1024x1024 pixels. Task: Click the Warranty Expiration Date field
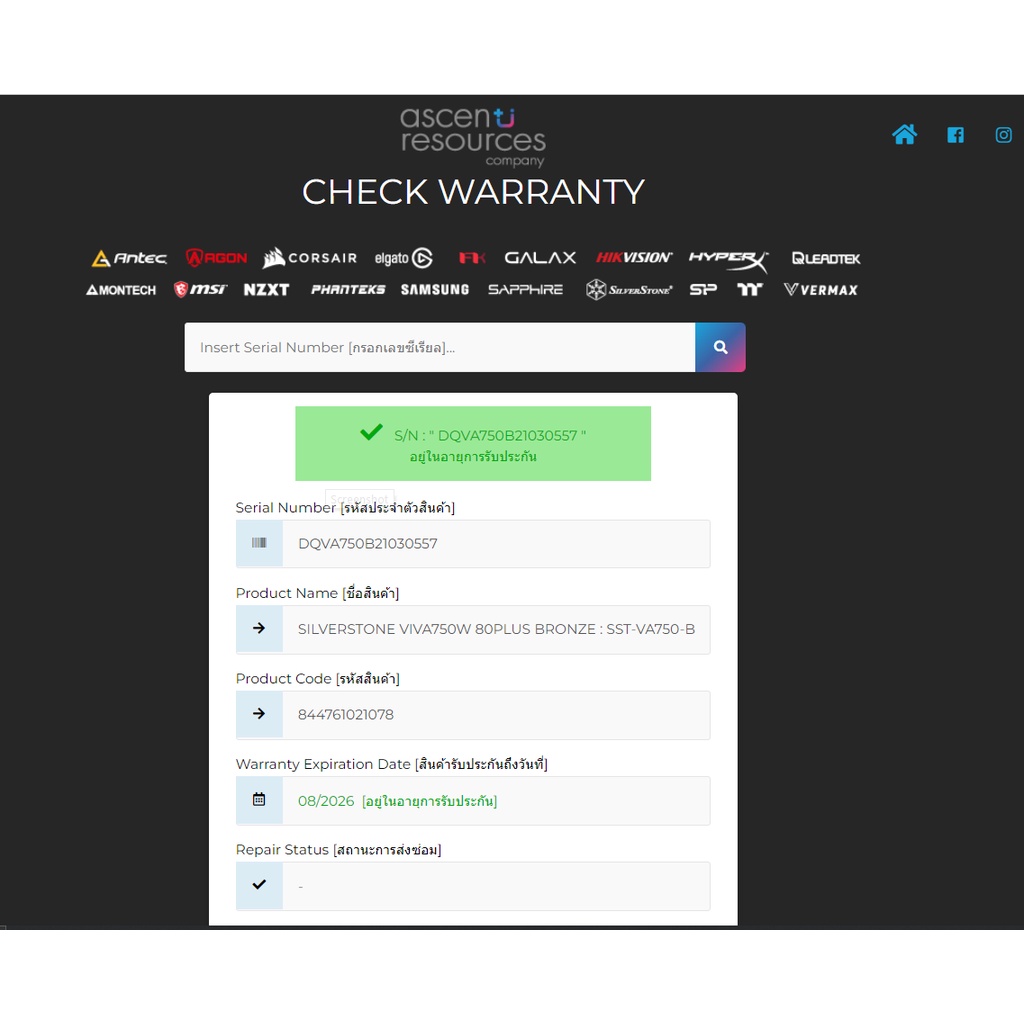tap(496, 801)
